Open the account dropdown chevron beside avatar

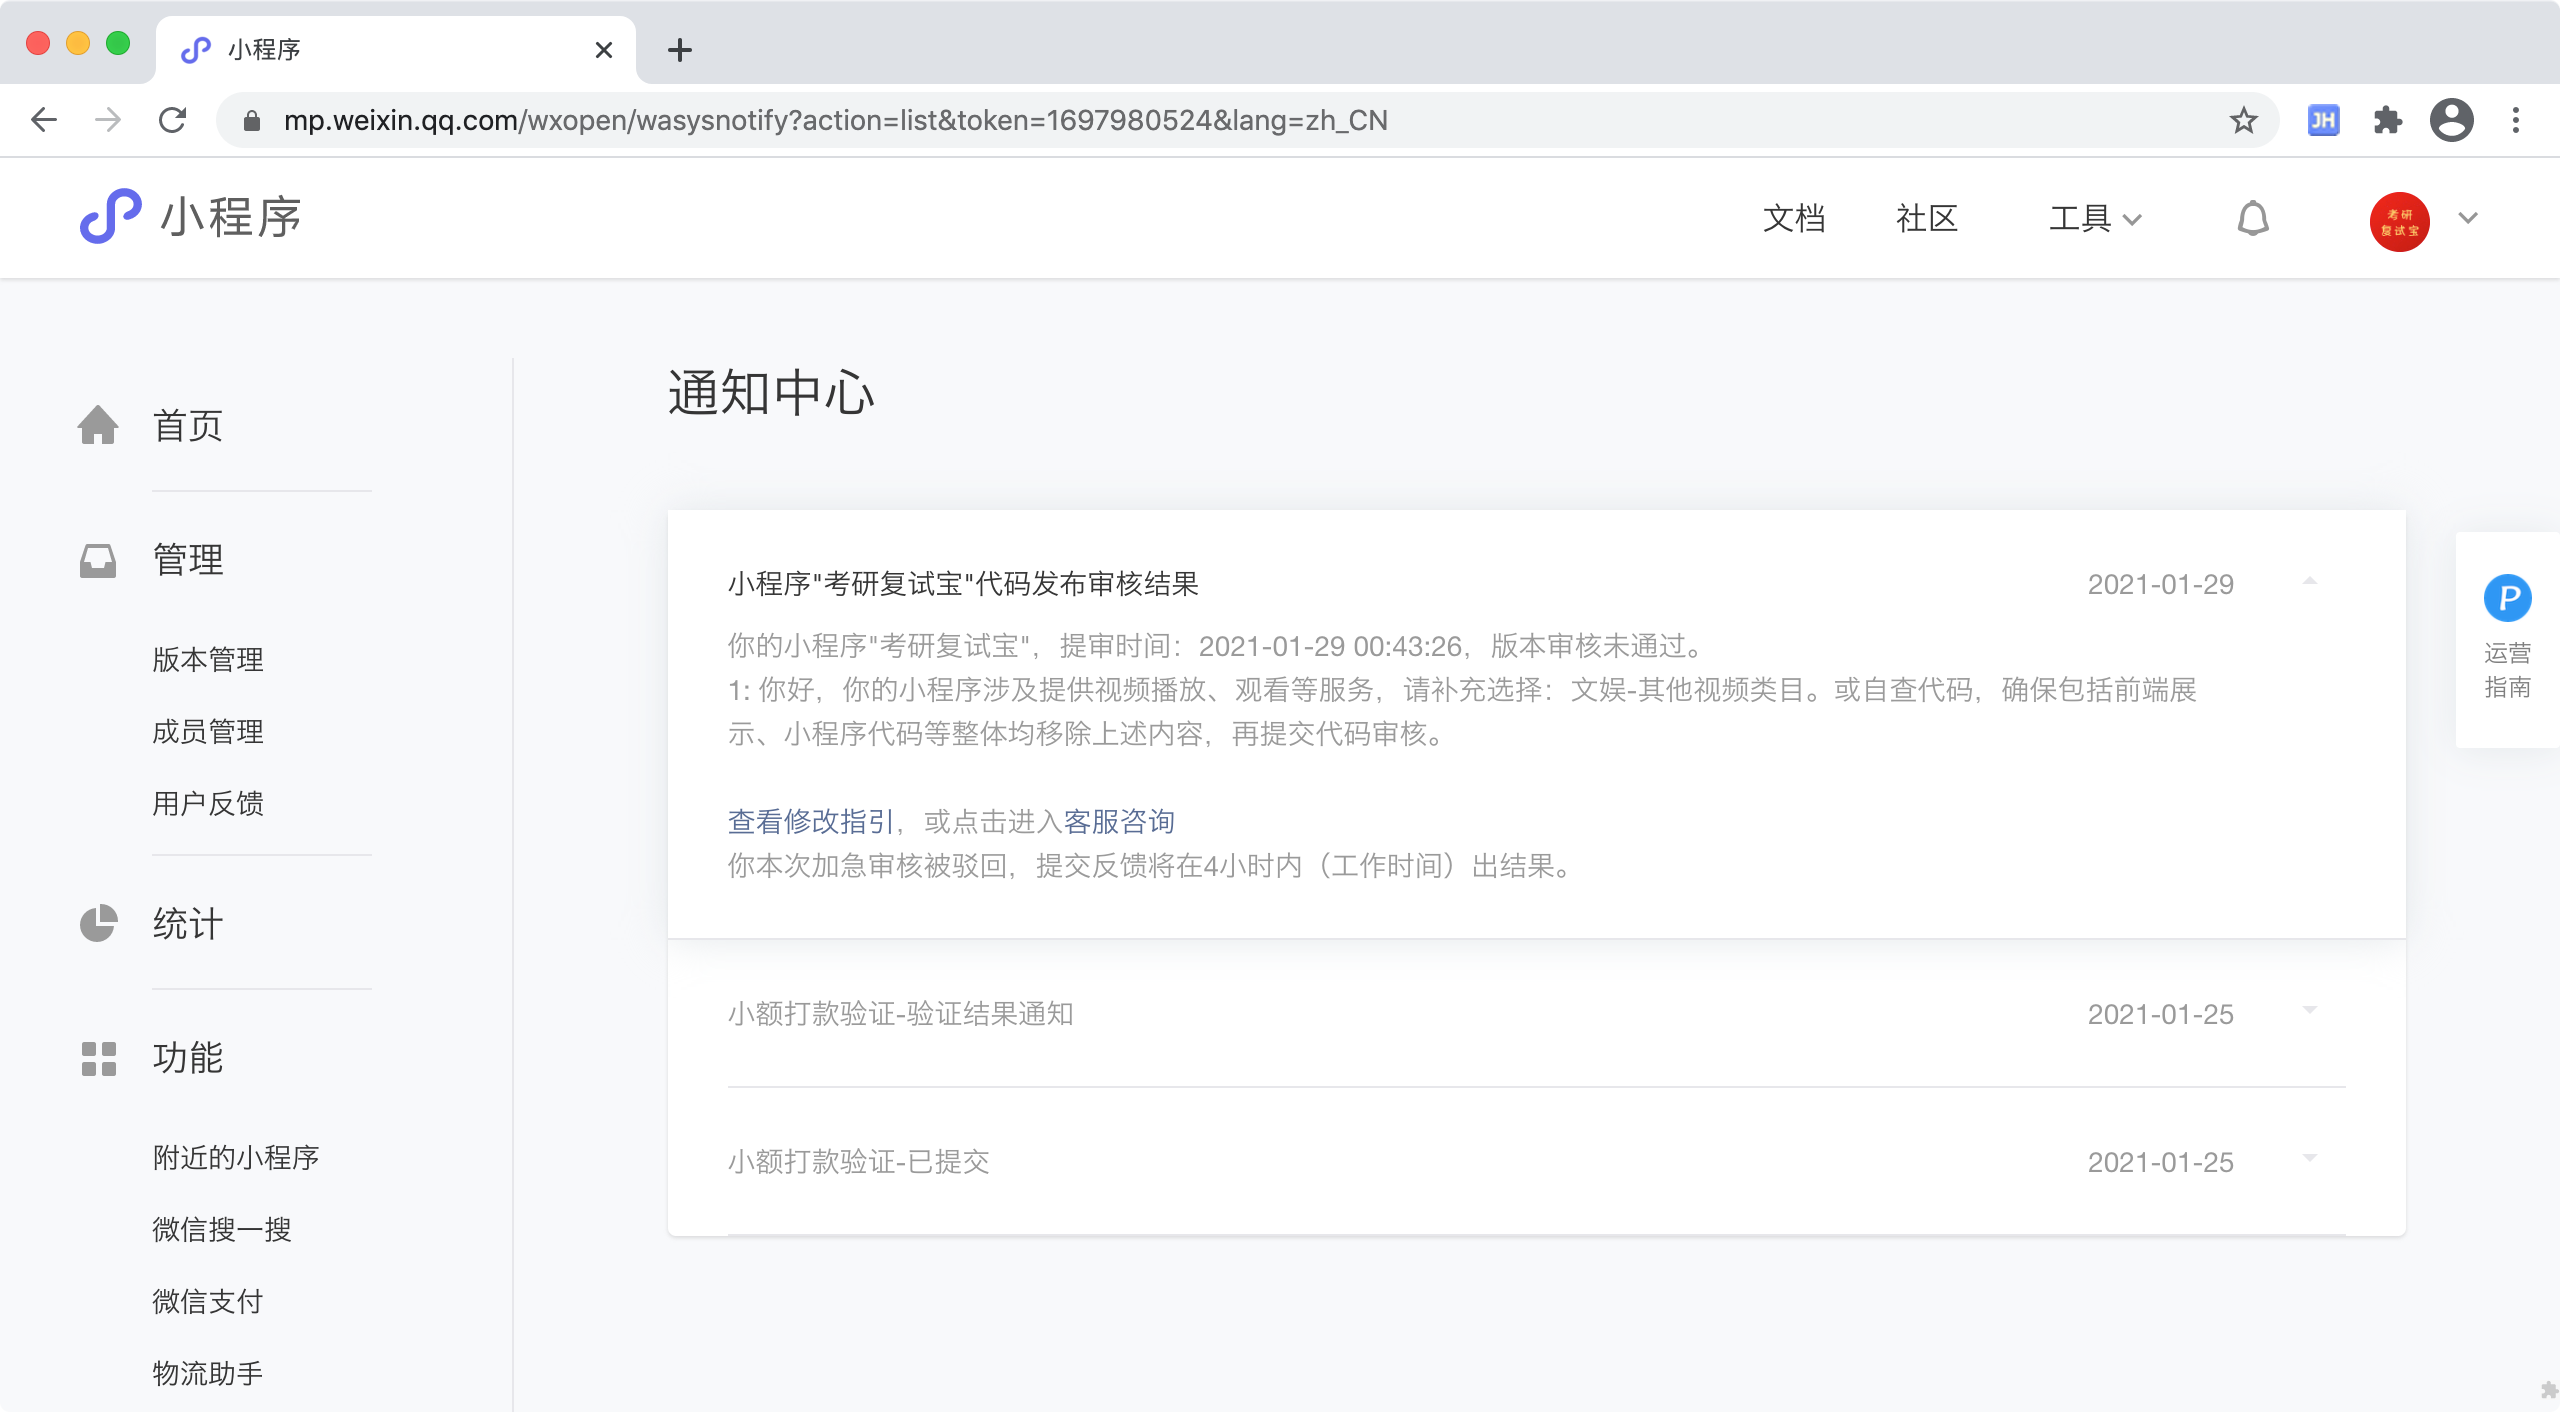click(x=2468, y=218)
